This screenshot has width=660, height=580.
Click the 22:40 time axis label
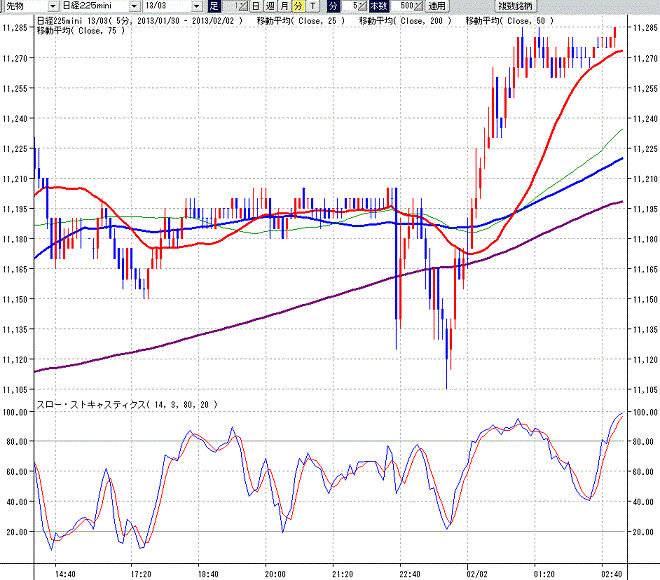point(410,574)
